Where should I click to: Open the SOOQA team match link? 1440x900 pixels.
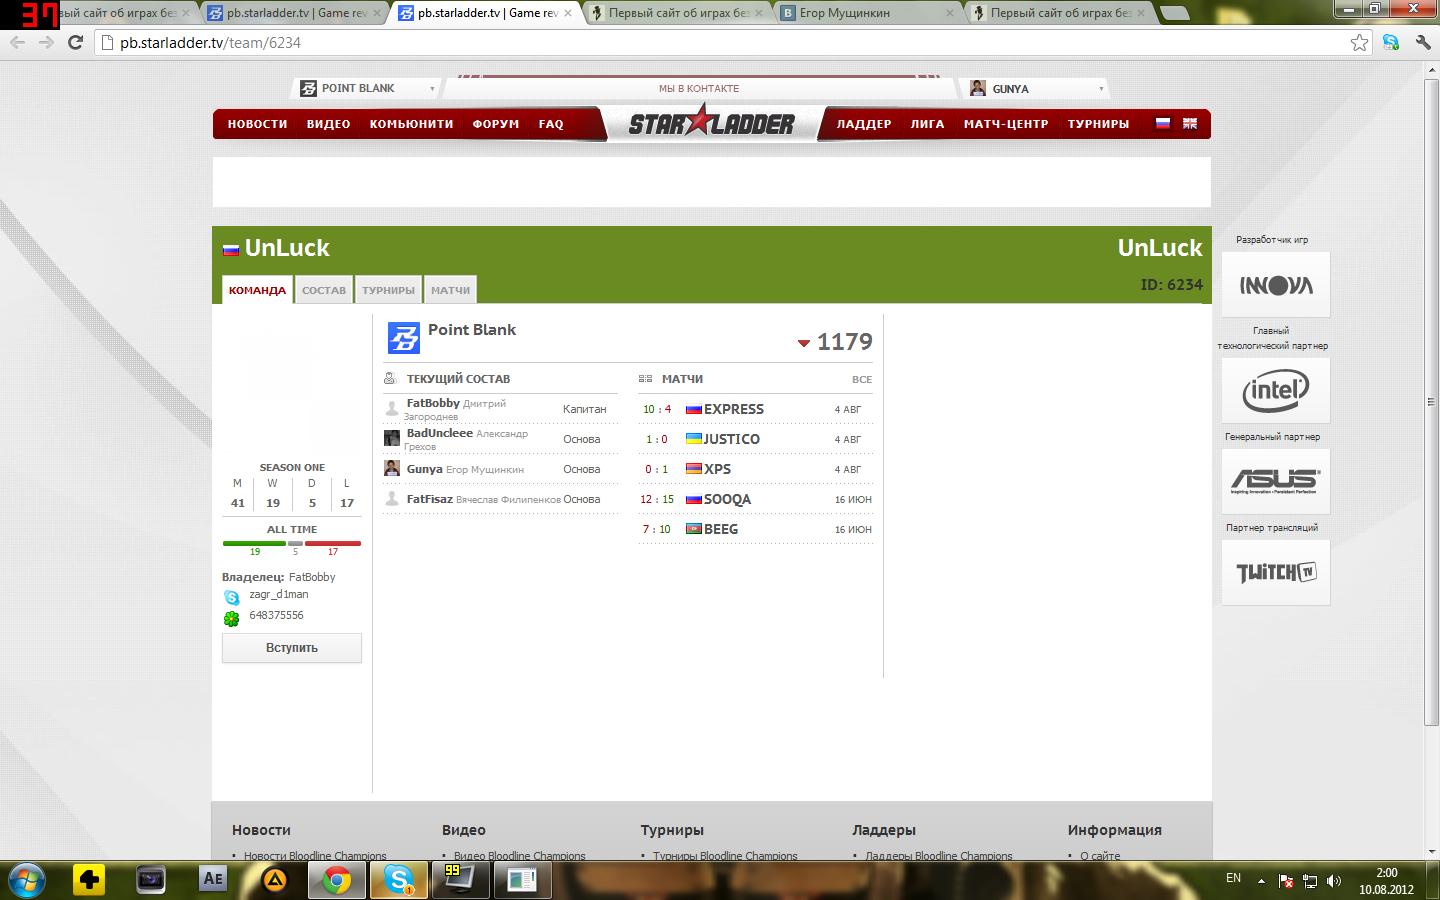[727, 499]
